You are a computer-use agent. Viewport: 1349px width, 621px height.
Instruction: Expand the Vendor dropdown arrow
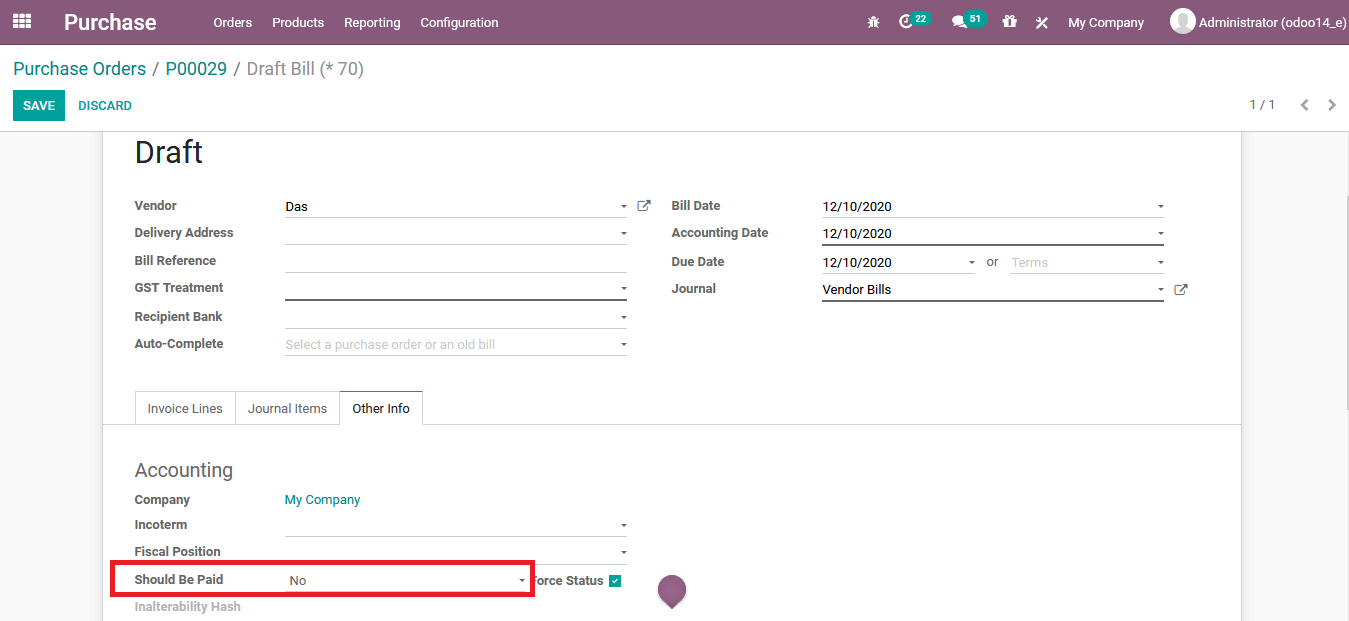point(623,207)
